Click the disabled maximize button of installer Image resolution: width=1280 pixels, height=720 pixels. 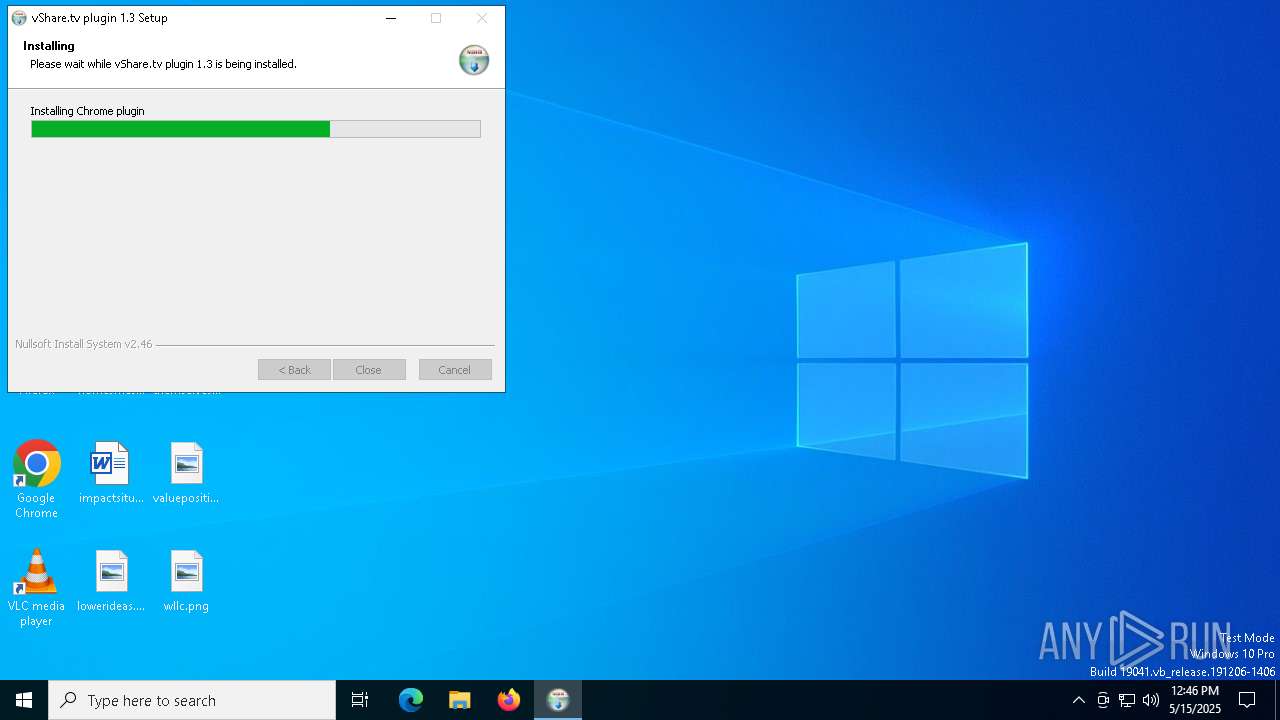point(436,18)
